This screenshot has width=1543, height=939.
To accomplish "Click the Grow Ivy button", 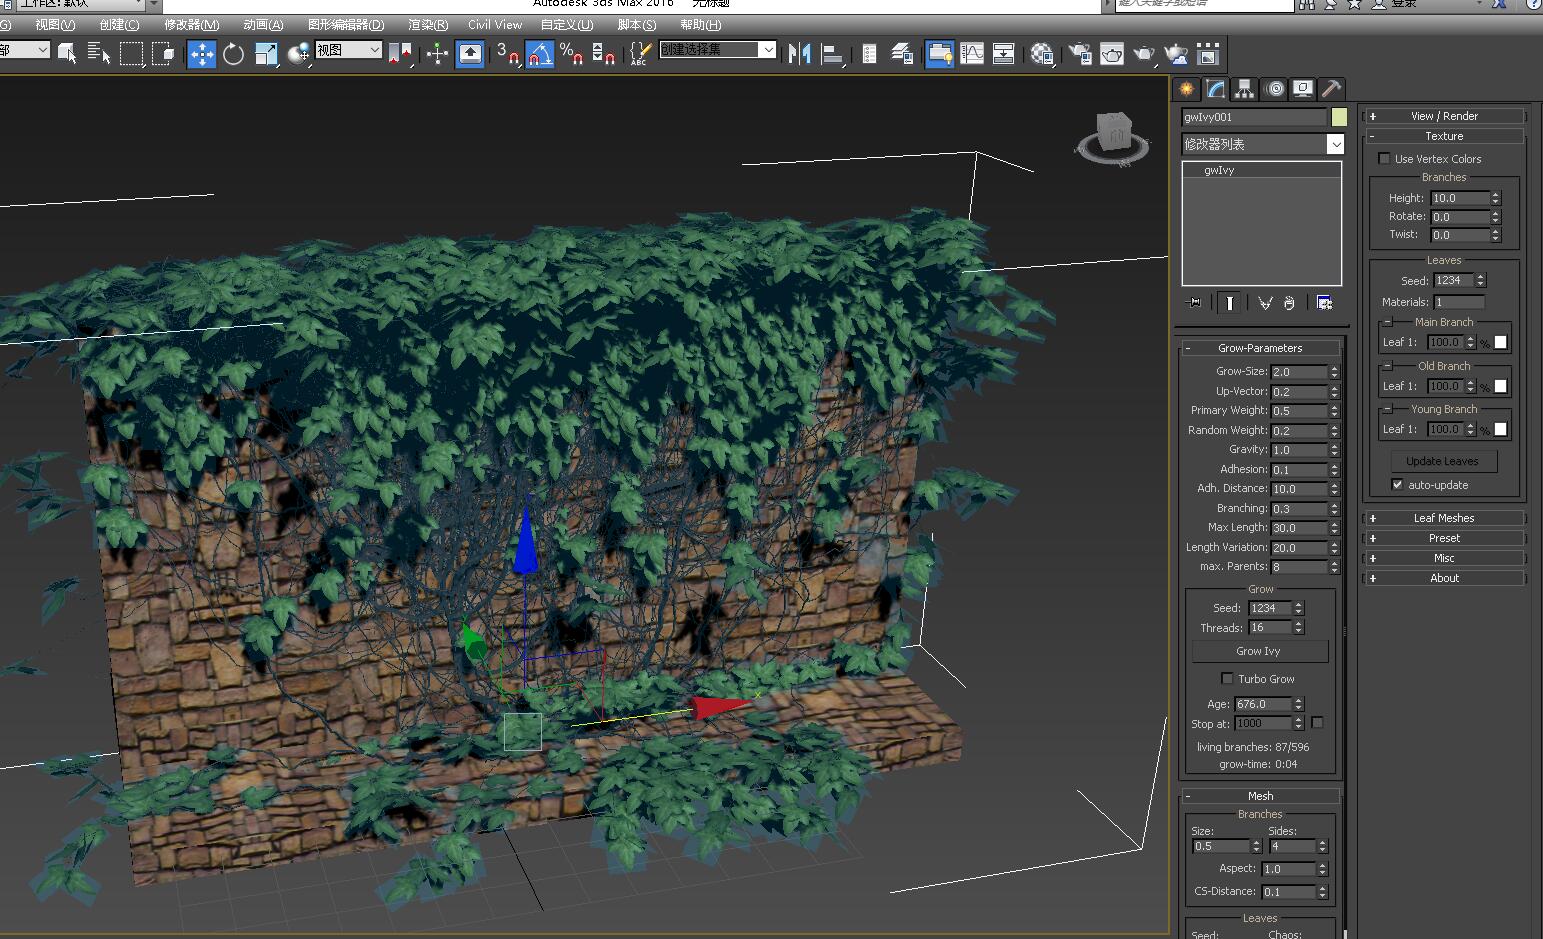I will [1259, 651].
